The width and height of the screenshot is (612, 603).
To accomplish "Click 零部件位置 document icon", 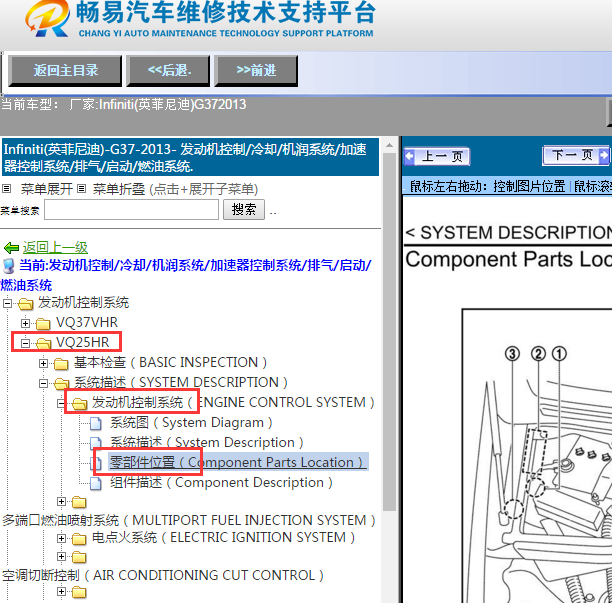I will [x=96, y=463].
